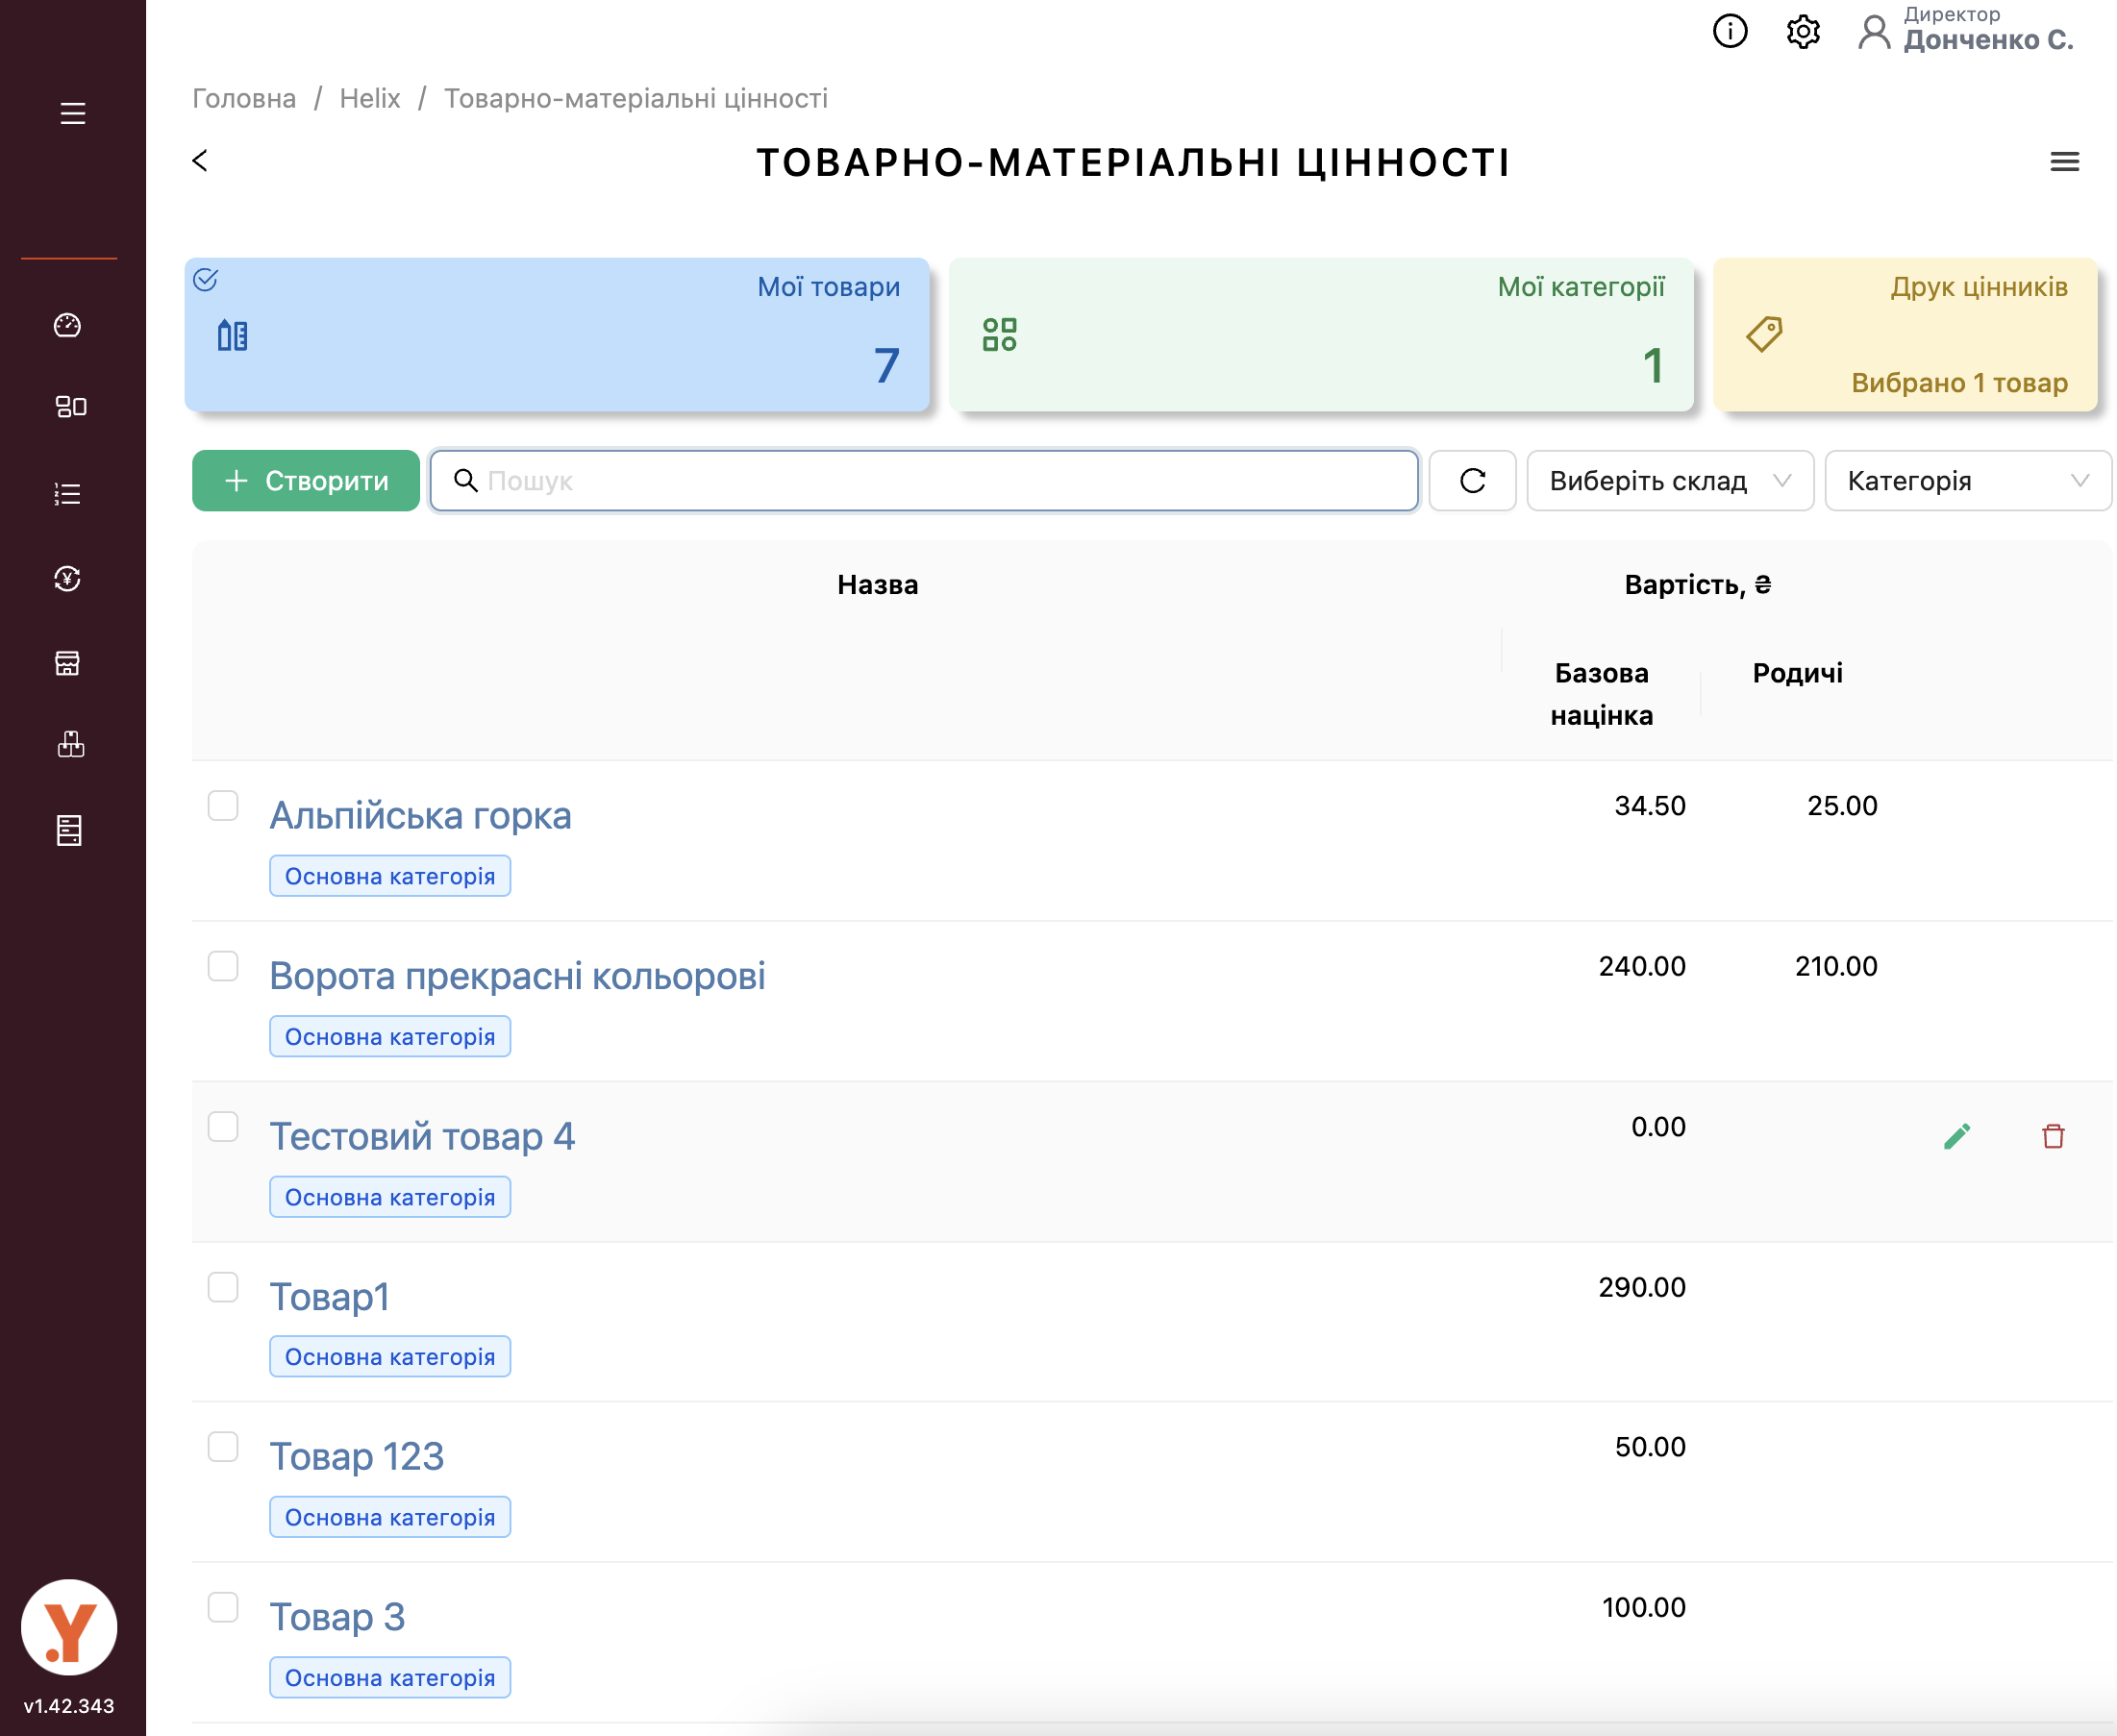
Task: Open the store sidebar icon
Action: 68,663
